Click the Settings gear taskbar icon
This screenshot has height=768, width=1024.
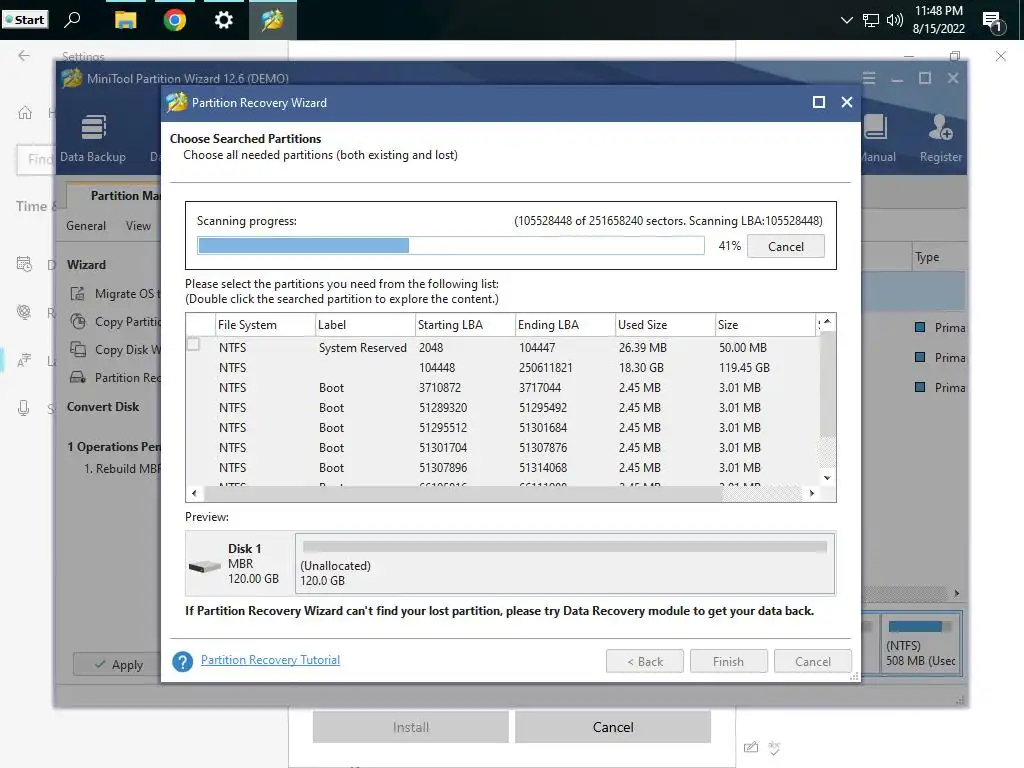coord(223,20)
